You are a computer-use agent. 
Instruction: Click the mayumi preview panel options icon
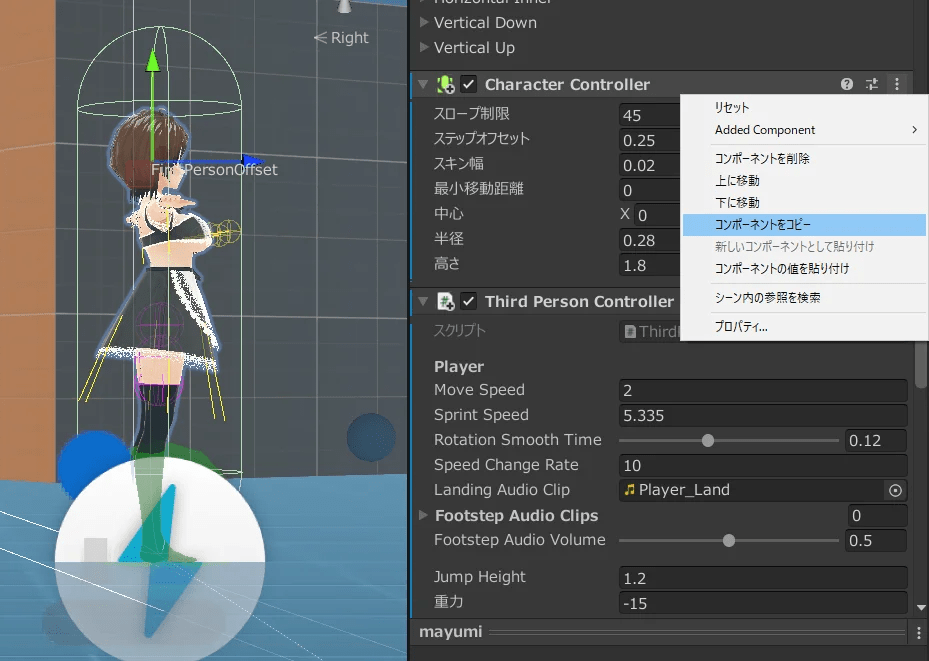[x=919, y=633]
